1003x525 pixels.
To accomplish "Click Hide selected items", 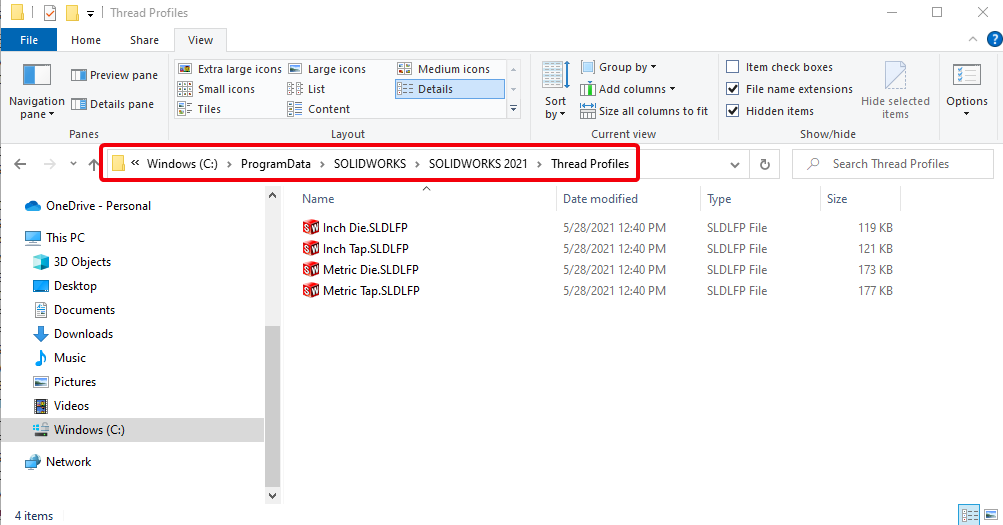I will (895, 90).
